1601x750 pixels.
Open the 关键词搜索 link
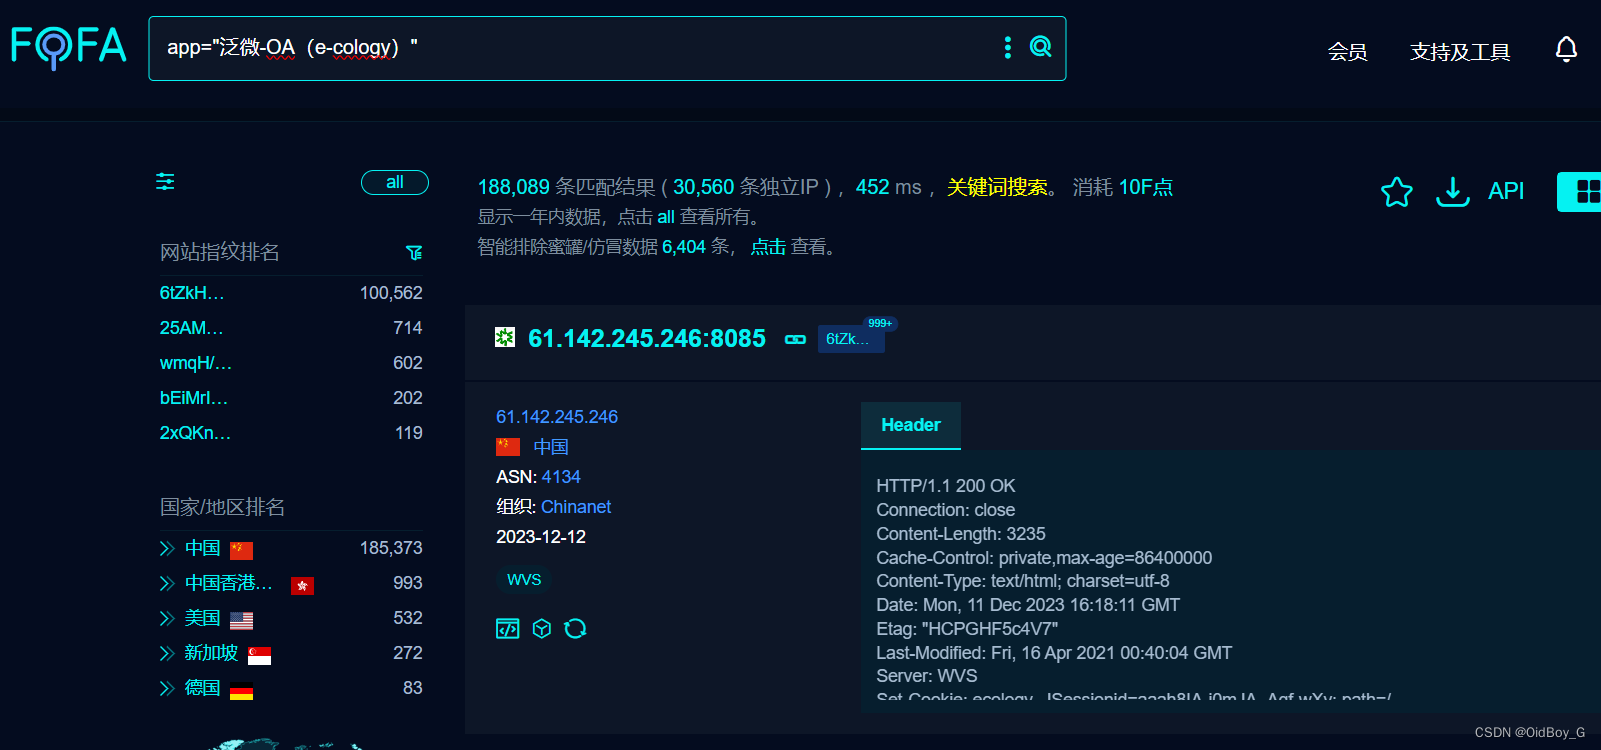click(x=997, y=187)
